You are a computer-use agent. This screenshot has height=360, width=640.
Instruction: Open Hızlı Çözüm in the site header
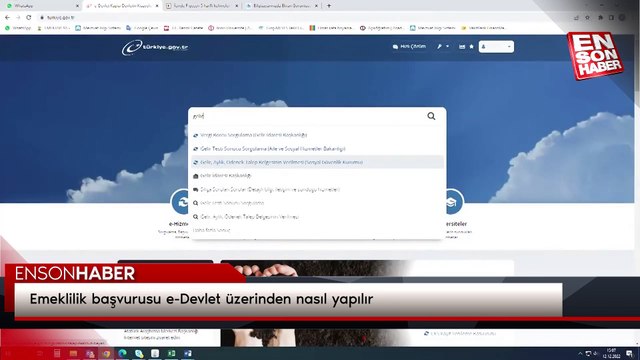(x=409, y=47)
